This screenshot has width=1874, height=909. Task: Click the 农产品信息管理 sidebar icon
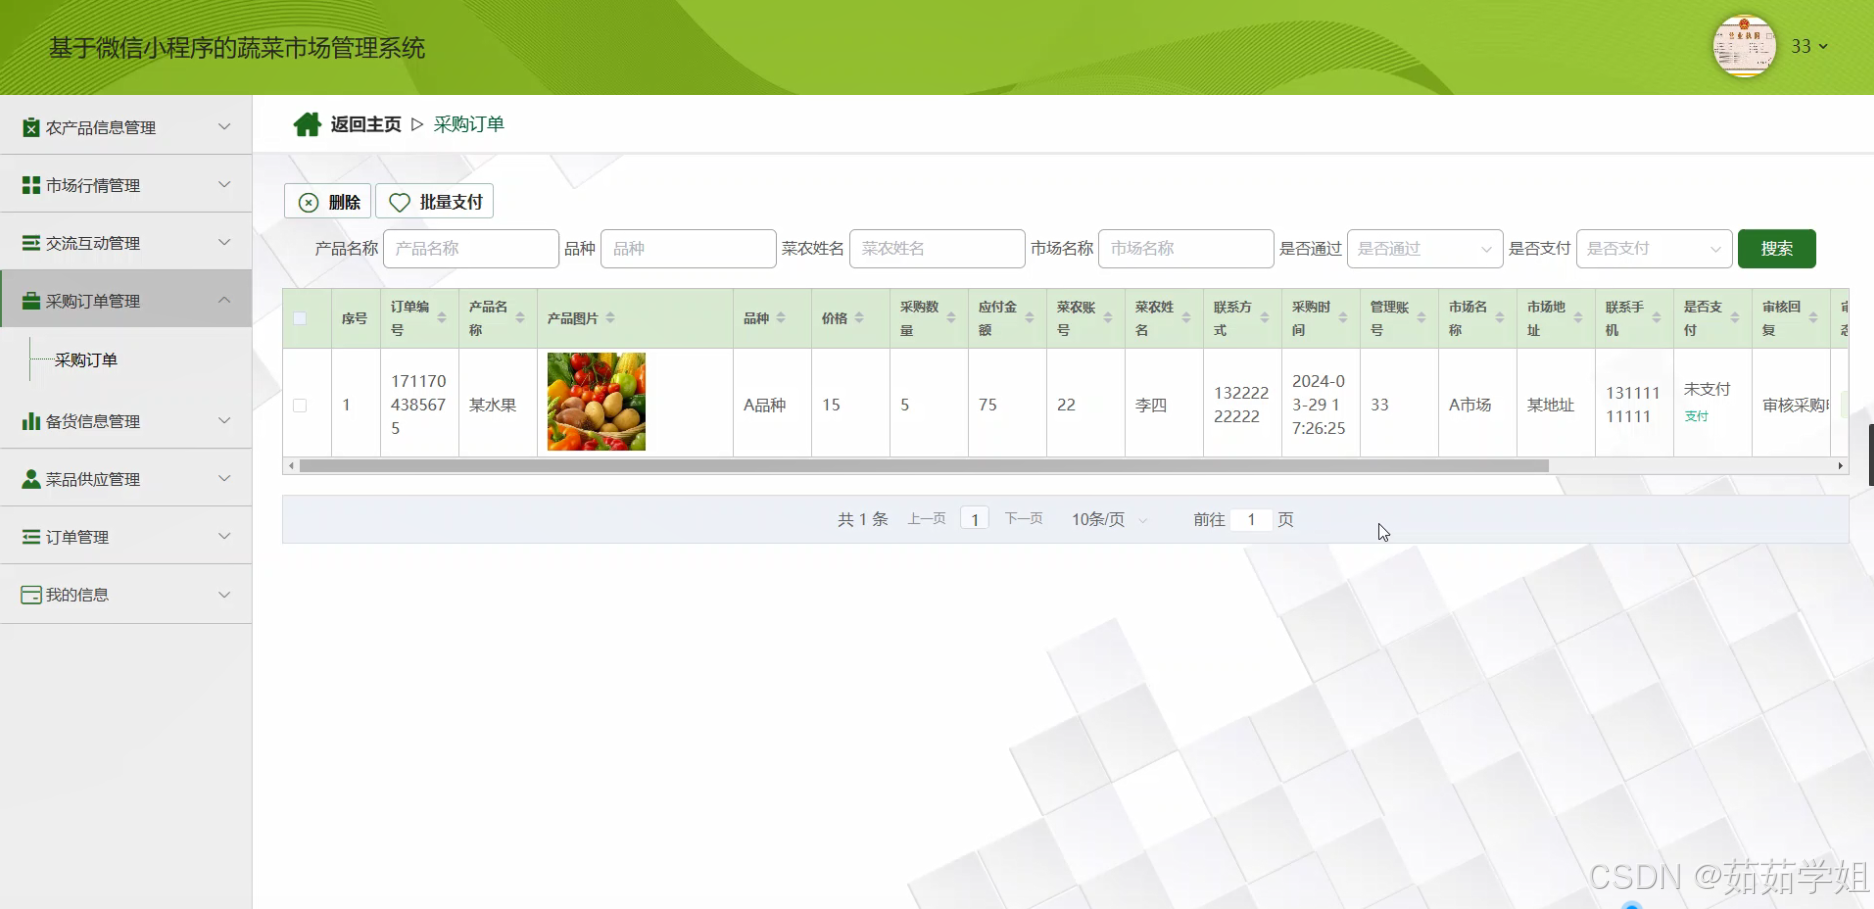31,127
